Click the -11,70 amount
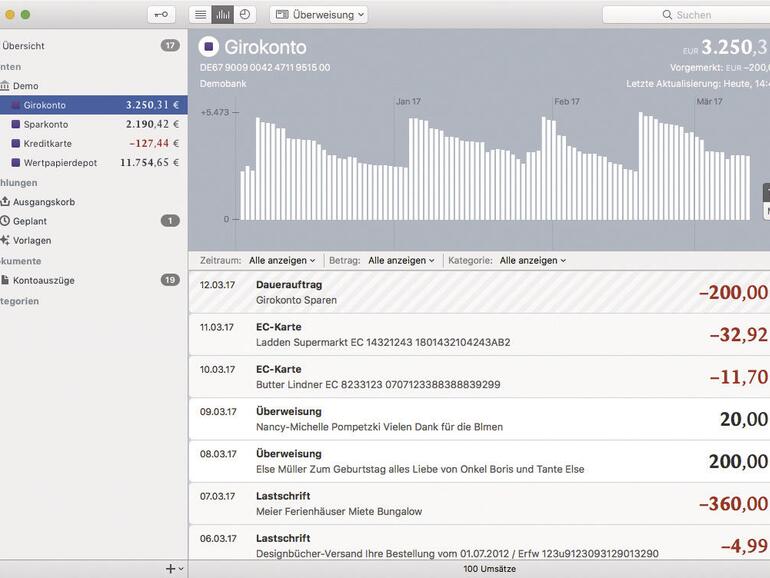Screen dimensions: 770x578 [x=739, y=377]
